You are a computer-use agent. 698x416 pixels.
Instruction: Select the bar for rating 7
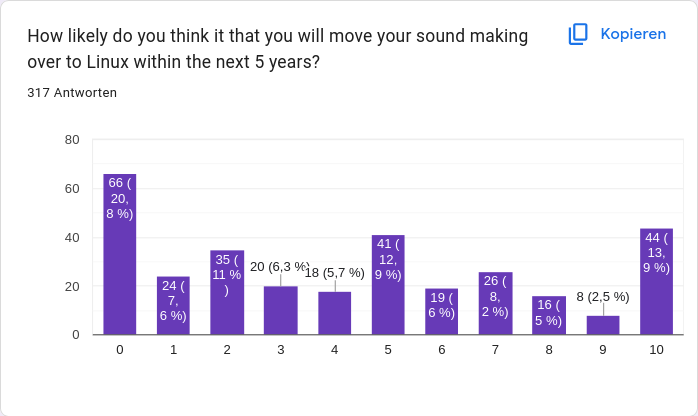click(x=495, y=304)
